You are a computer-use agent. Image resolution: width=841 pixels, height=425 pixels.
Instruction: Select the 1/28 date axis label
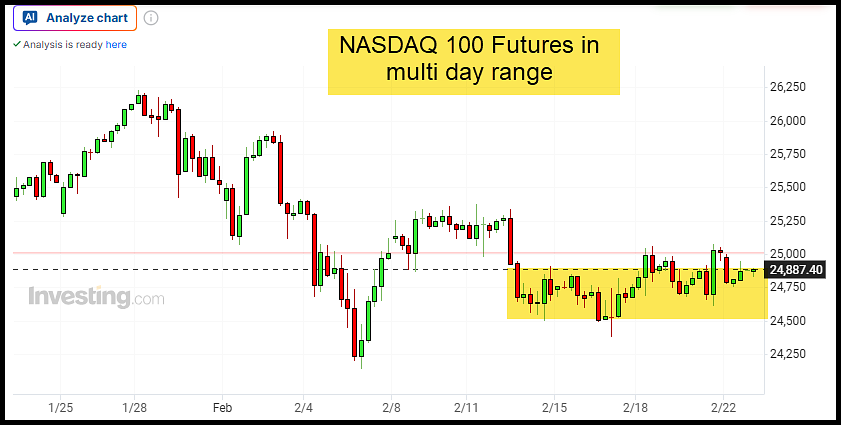(135, 408)
